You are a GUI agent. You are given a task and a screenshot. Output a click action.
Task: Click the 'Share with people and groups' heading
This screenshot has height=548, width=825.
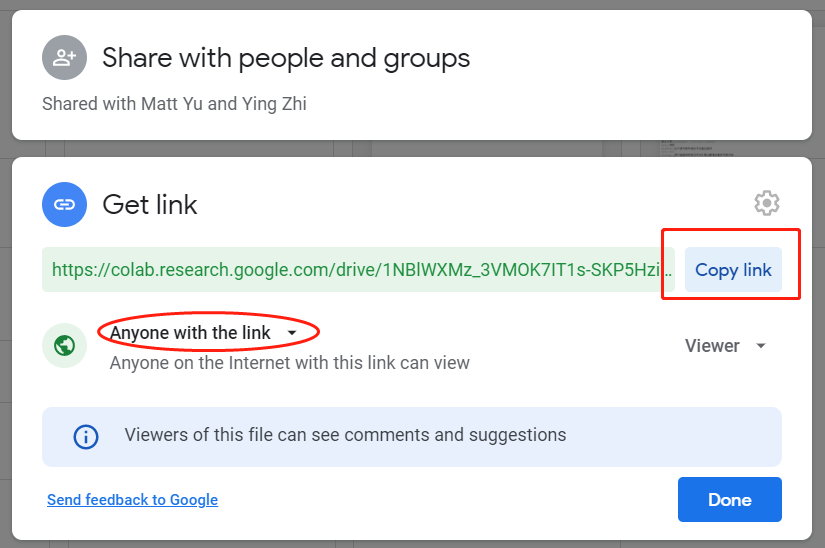[286, 58]
